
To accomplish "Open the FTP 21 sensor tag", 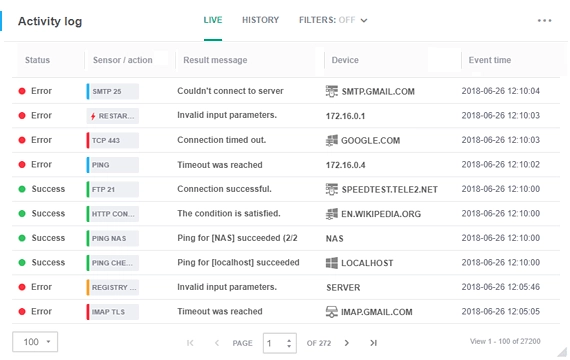I will click(113, 189).
